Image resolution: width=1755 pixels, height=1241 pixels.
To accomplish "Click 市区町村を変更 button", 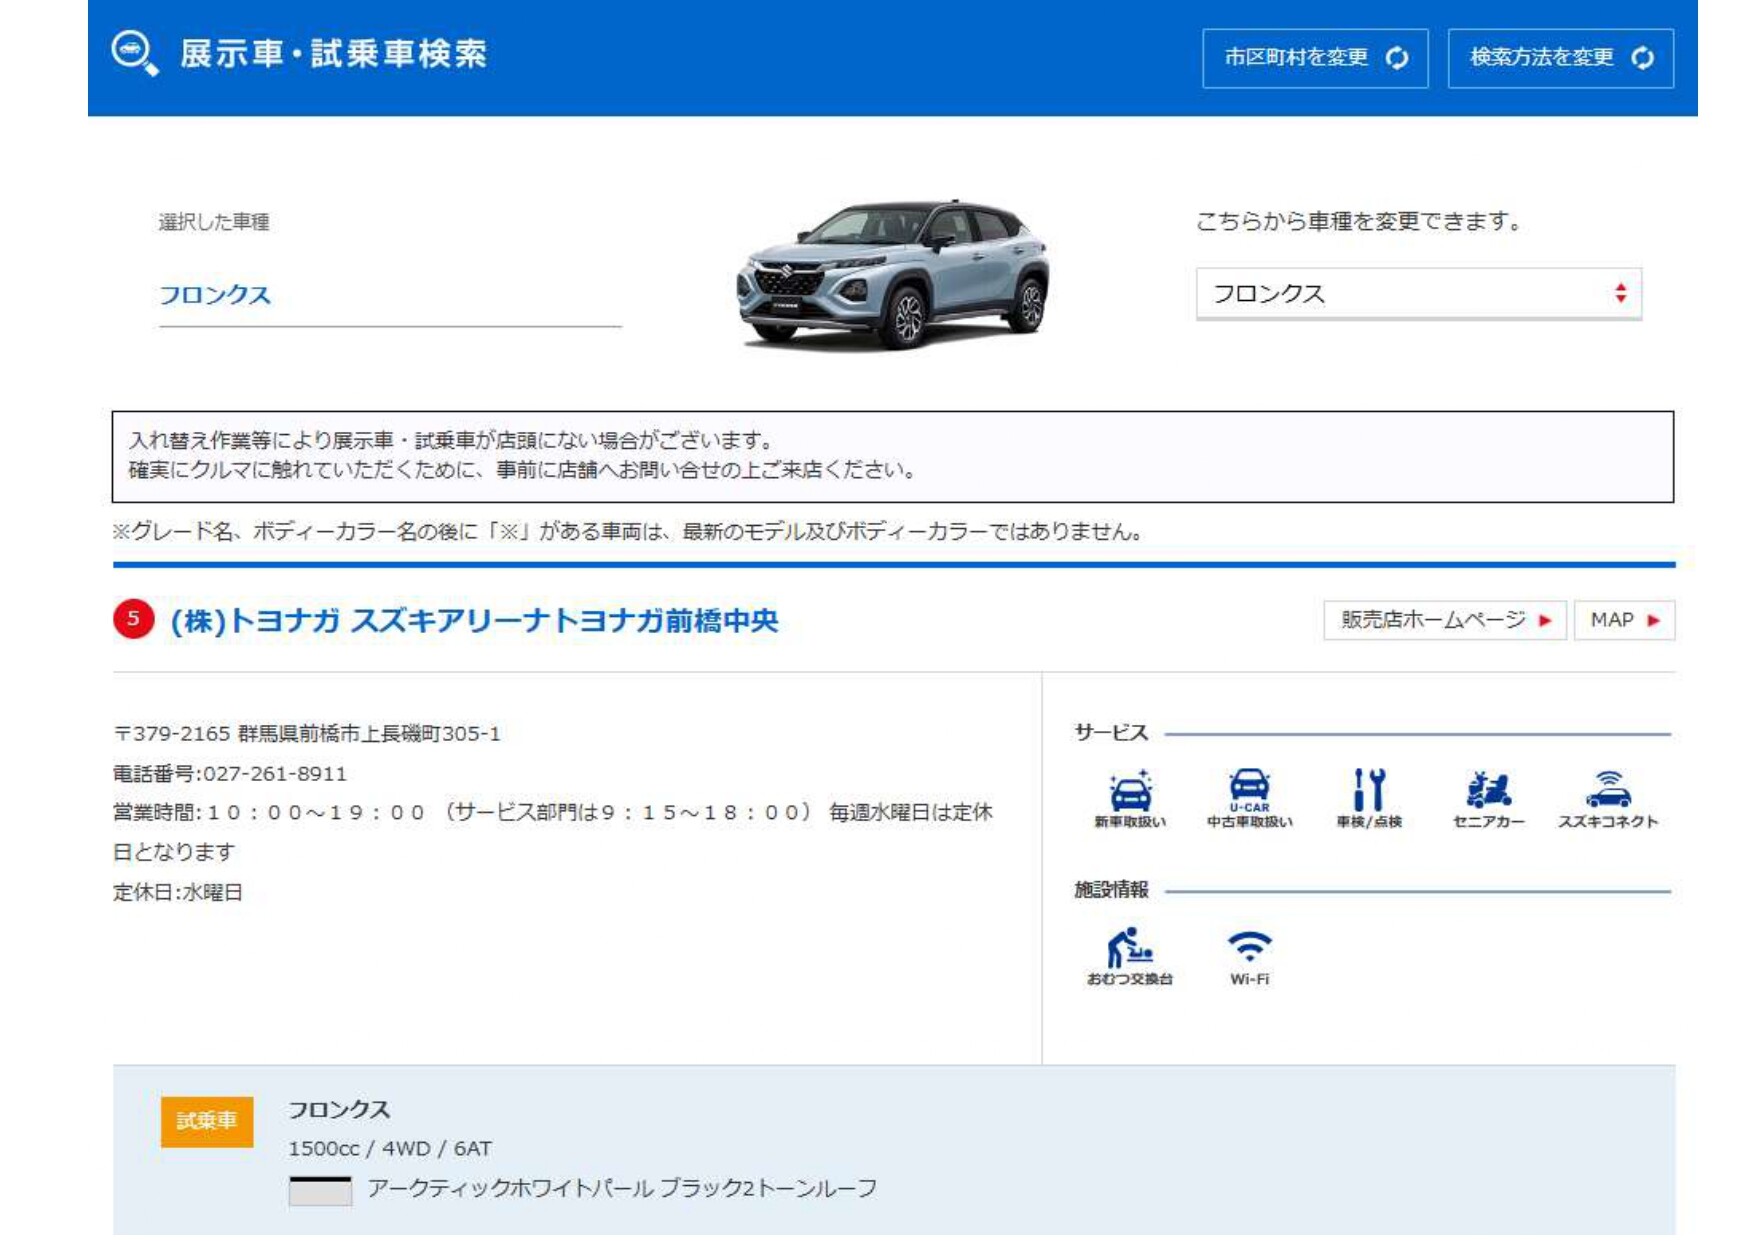I will click(x=1315, y=58).
